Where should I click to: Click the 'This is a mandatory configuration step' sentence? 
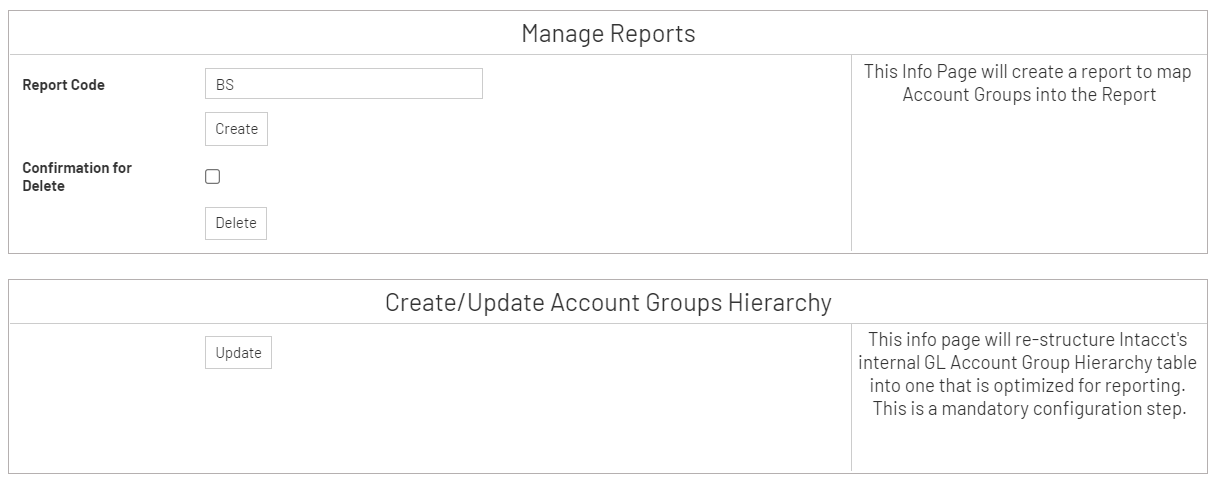coord(1029,409)
